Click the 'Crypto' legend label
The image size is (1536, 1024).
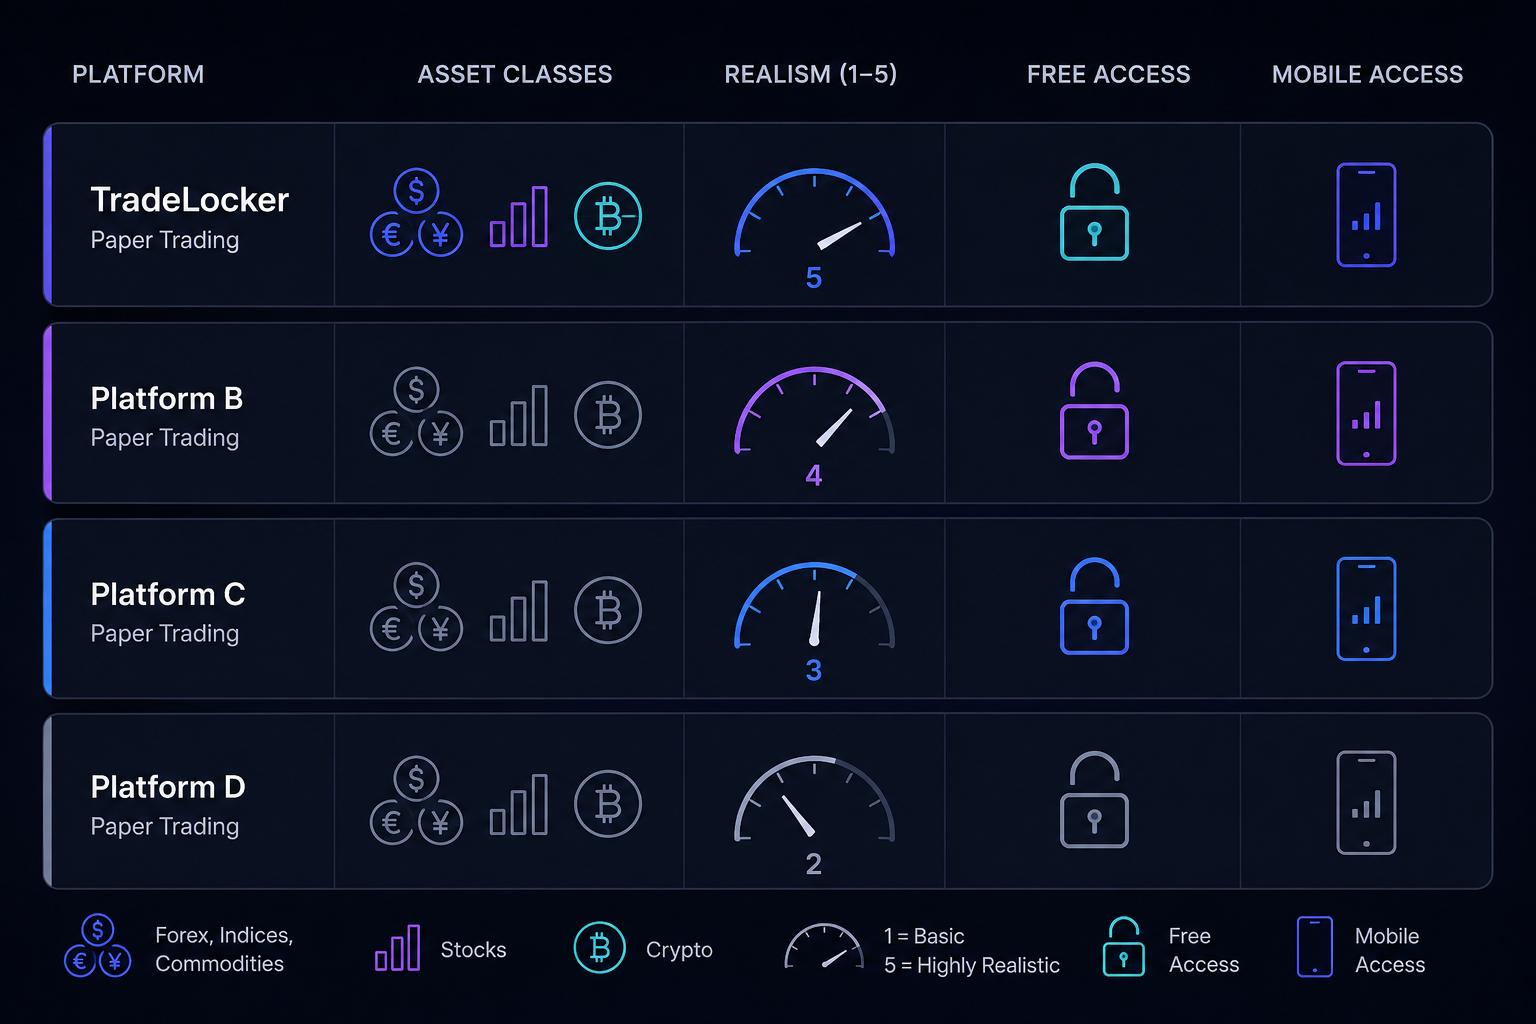tap(679, 950)
